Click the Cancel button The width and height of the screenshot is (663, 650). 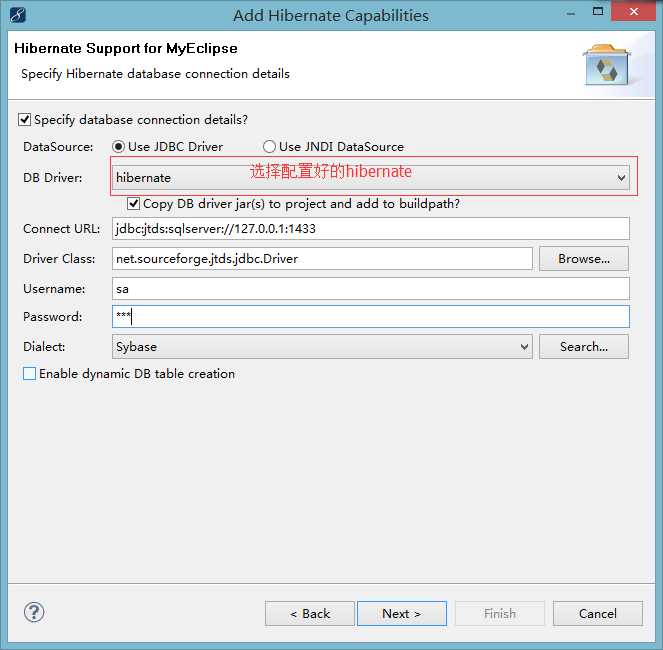[597, 614]
